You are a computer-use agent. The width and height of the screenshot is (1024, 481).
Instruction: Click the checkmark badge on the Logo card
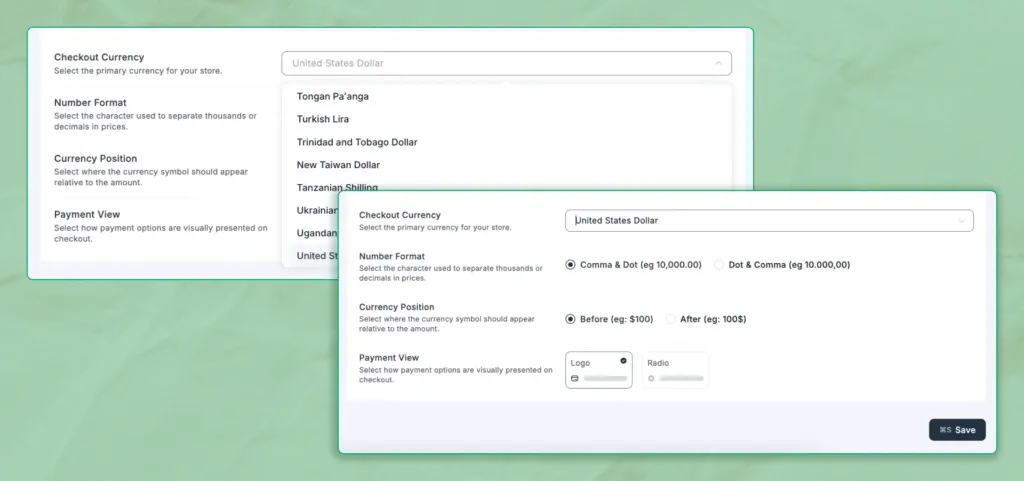623,360
